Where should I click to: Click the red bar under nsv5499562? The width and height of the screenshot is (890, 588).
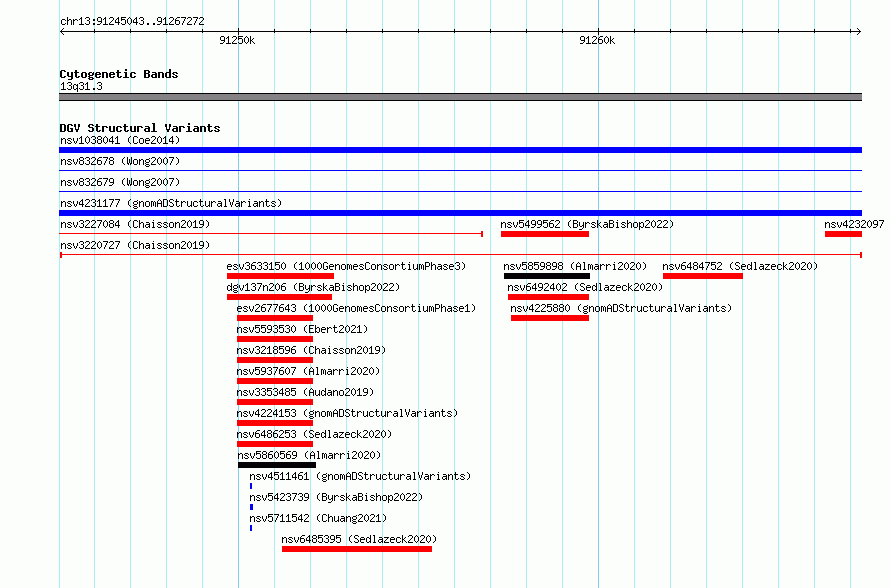pyautogui.click(x=545, y=234)
